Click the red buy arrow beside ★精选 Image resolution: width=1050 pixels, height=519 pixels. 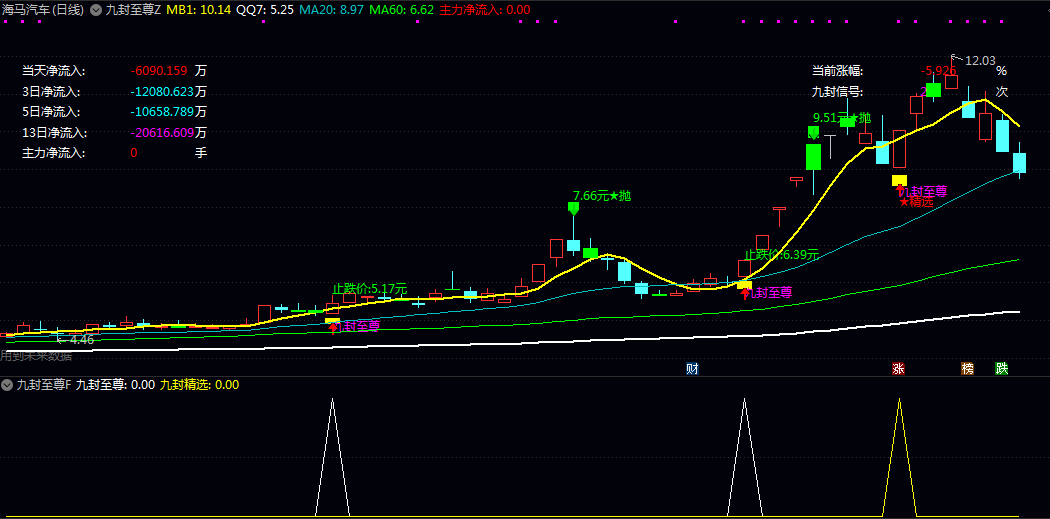click(x=899, y=191)
